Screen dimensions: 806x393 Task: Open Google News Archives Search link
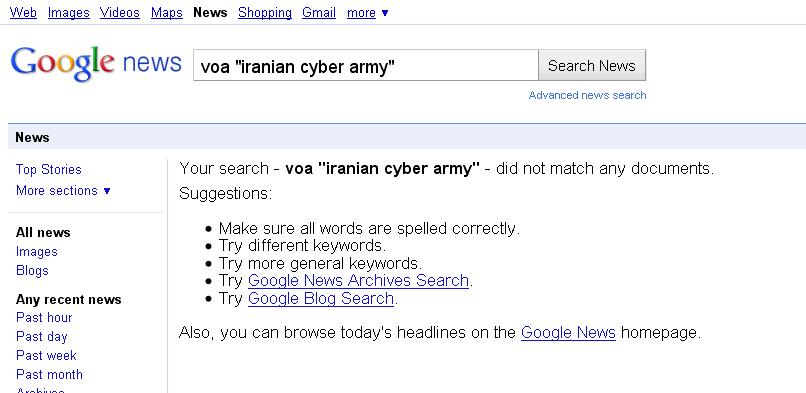[x=358, y=280]
